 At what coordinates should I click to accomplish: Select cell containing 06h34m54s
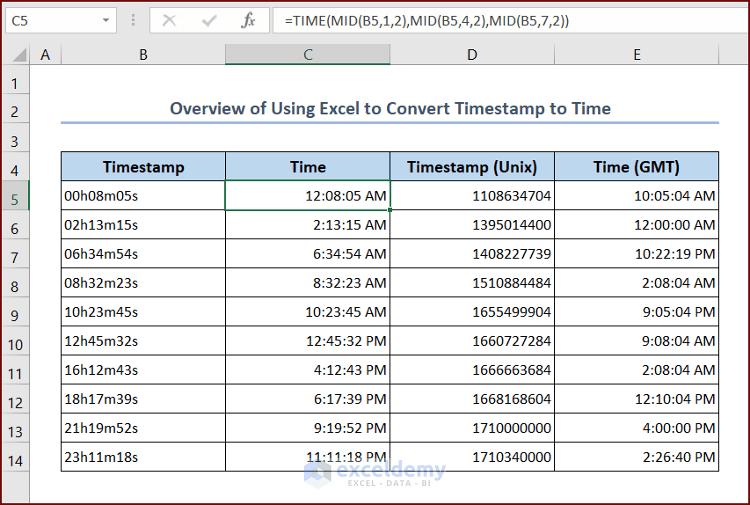(143, 253)
